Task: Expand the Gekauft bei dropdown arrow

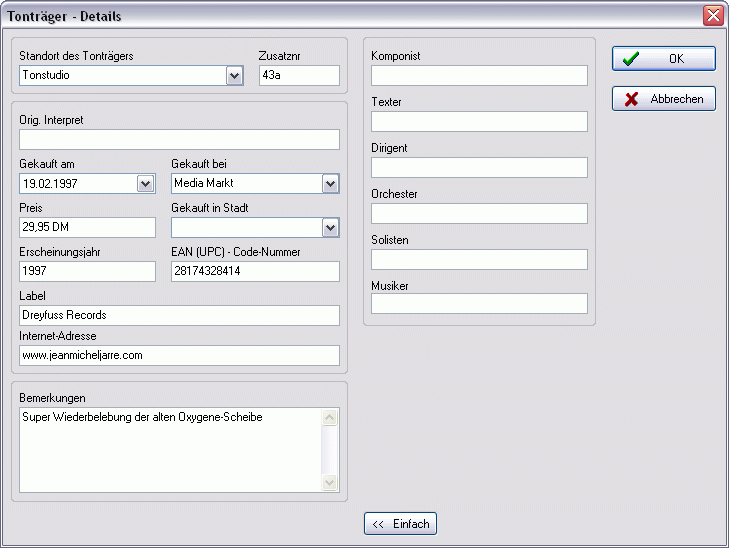Action: click(x=331, y=184)
